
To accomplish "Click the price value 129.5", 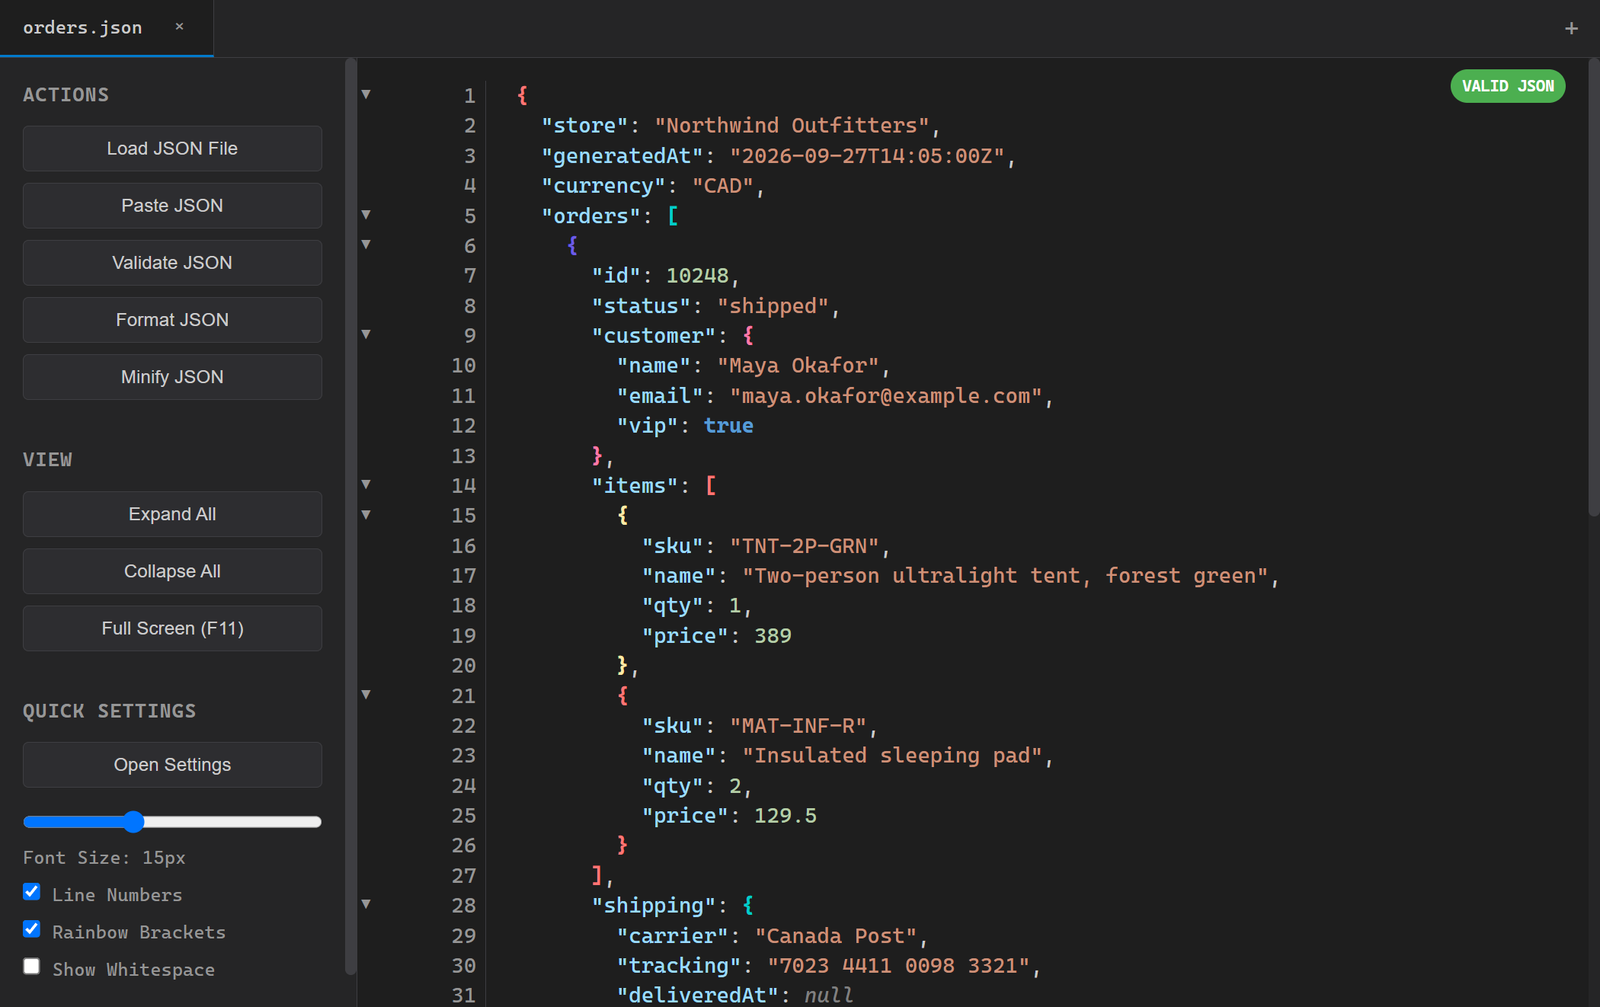I will coord(785,815).
